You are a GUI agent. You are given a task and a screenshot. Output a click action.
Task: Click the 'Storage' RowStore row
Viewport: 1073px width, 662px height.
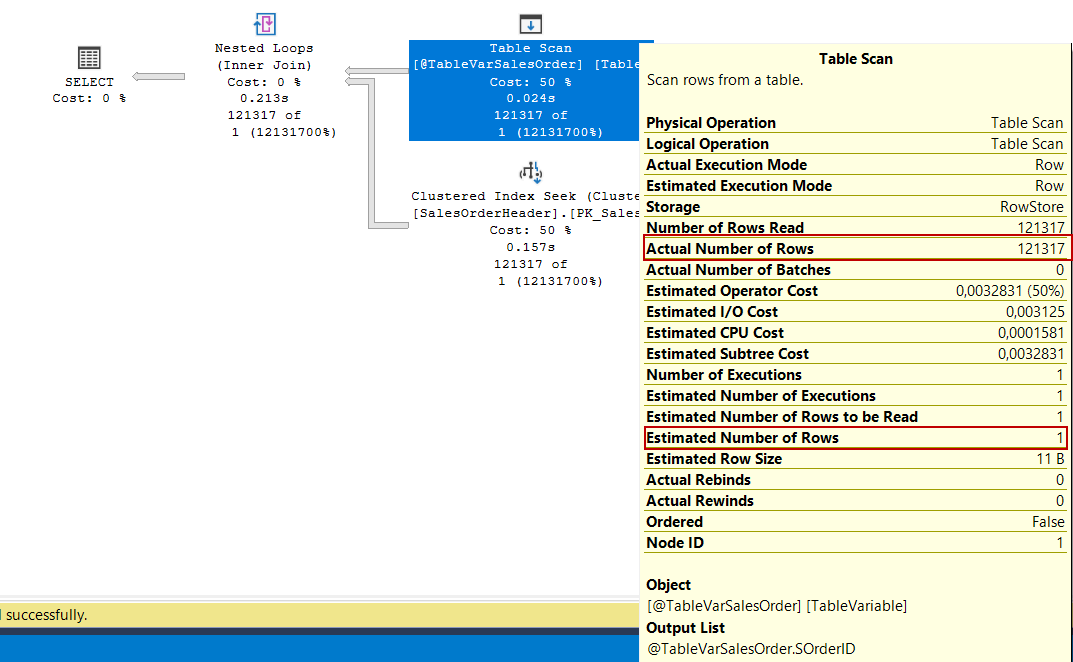point(855,207)
